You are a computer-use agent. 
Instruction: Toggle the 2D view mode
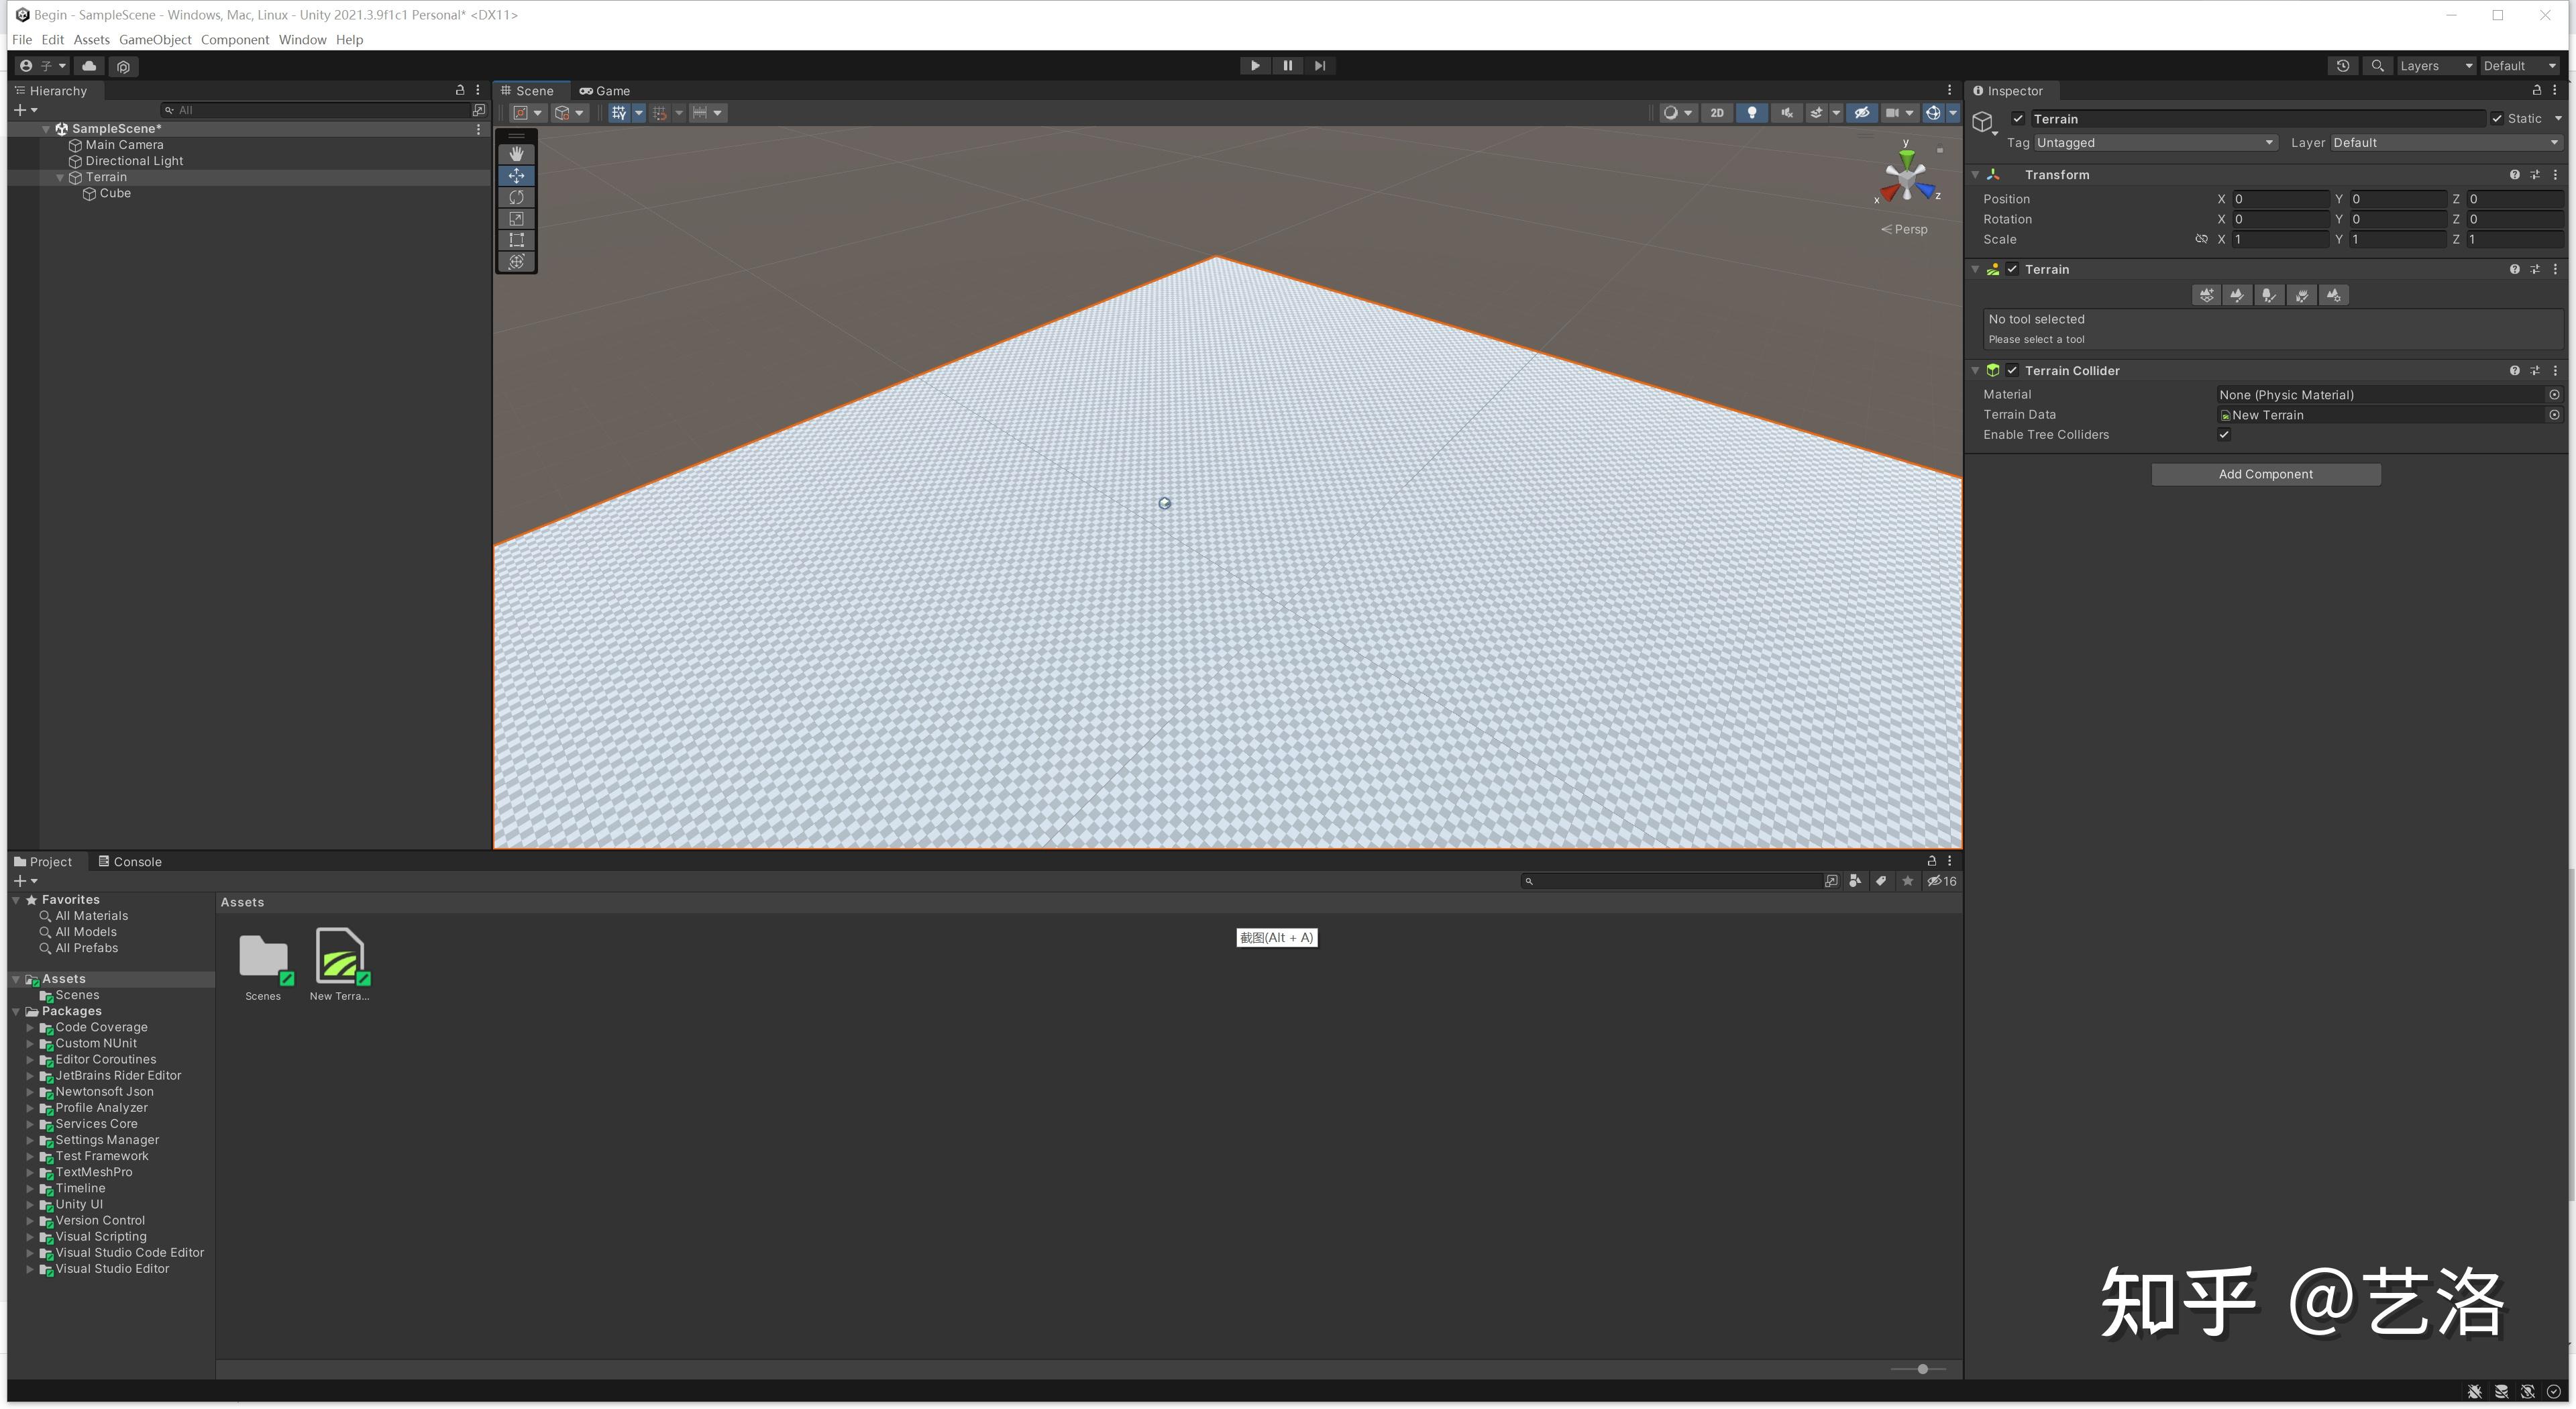tap(1717, 113)
